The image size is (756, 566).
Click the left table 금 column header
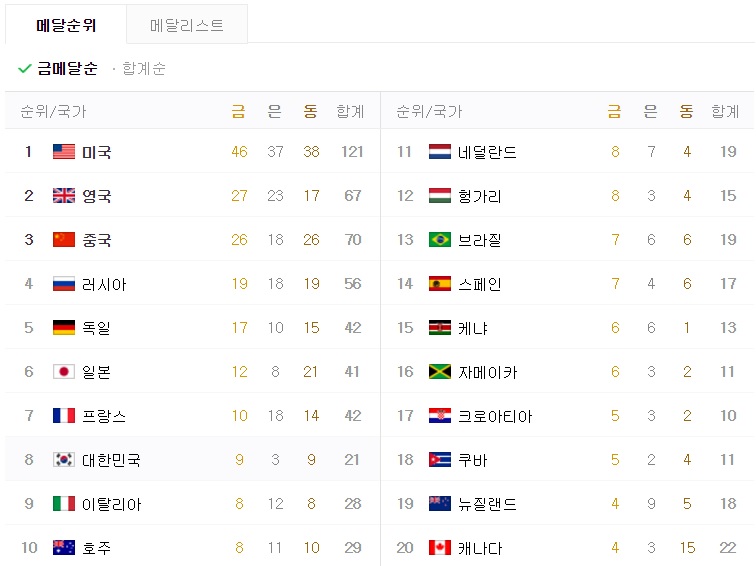239,111
